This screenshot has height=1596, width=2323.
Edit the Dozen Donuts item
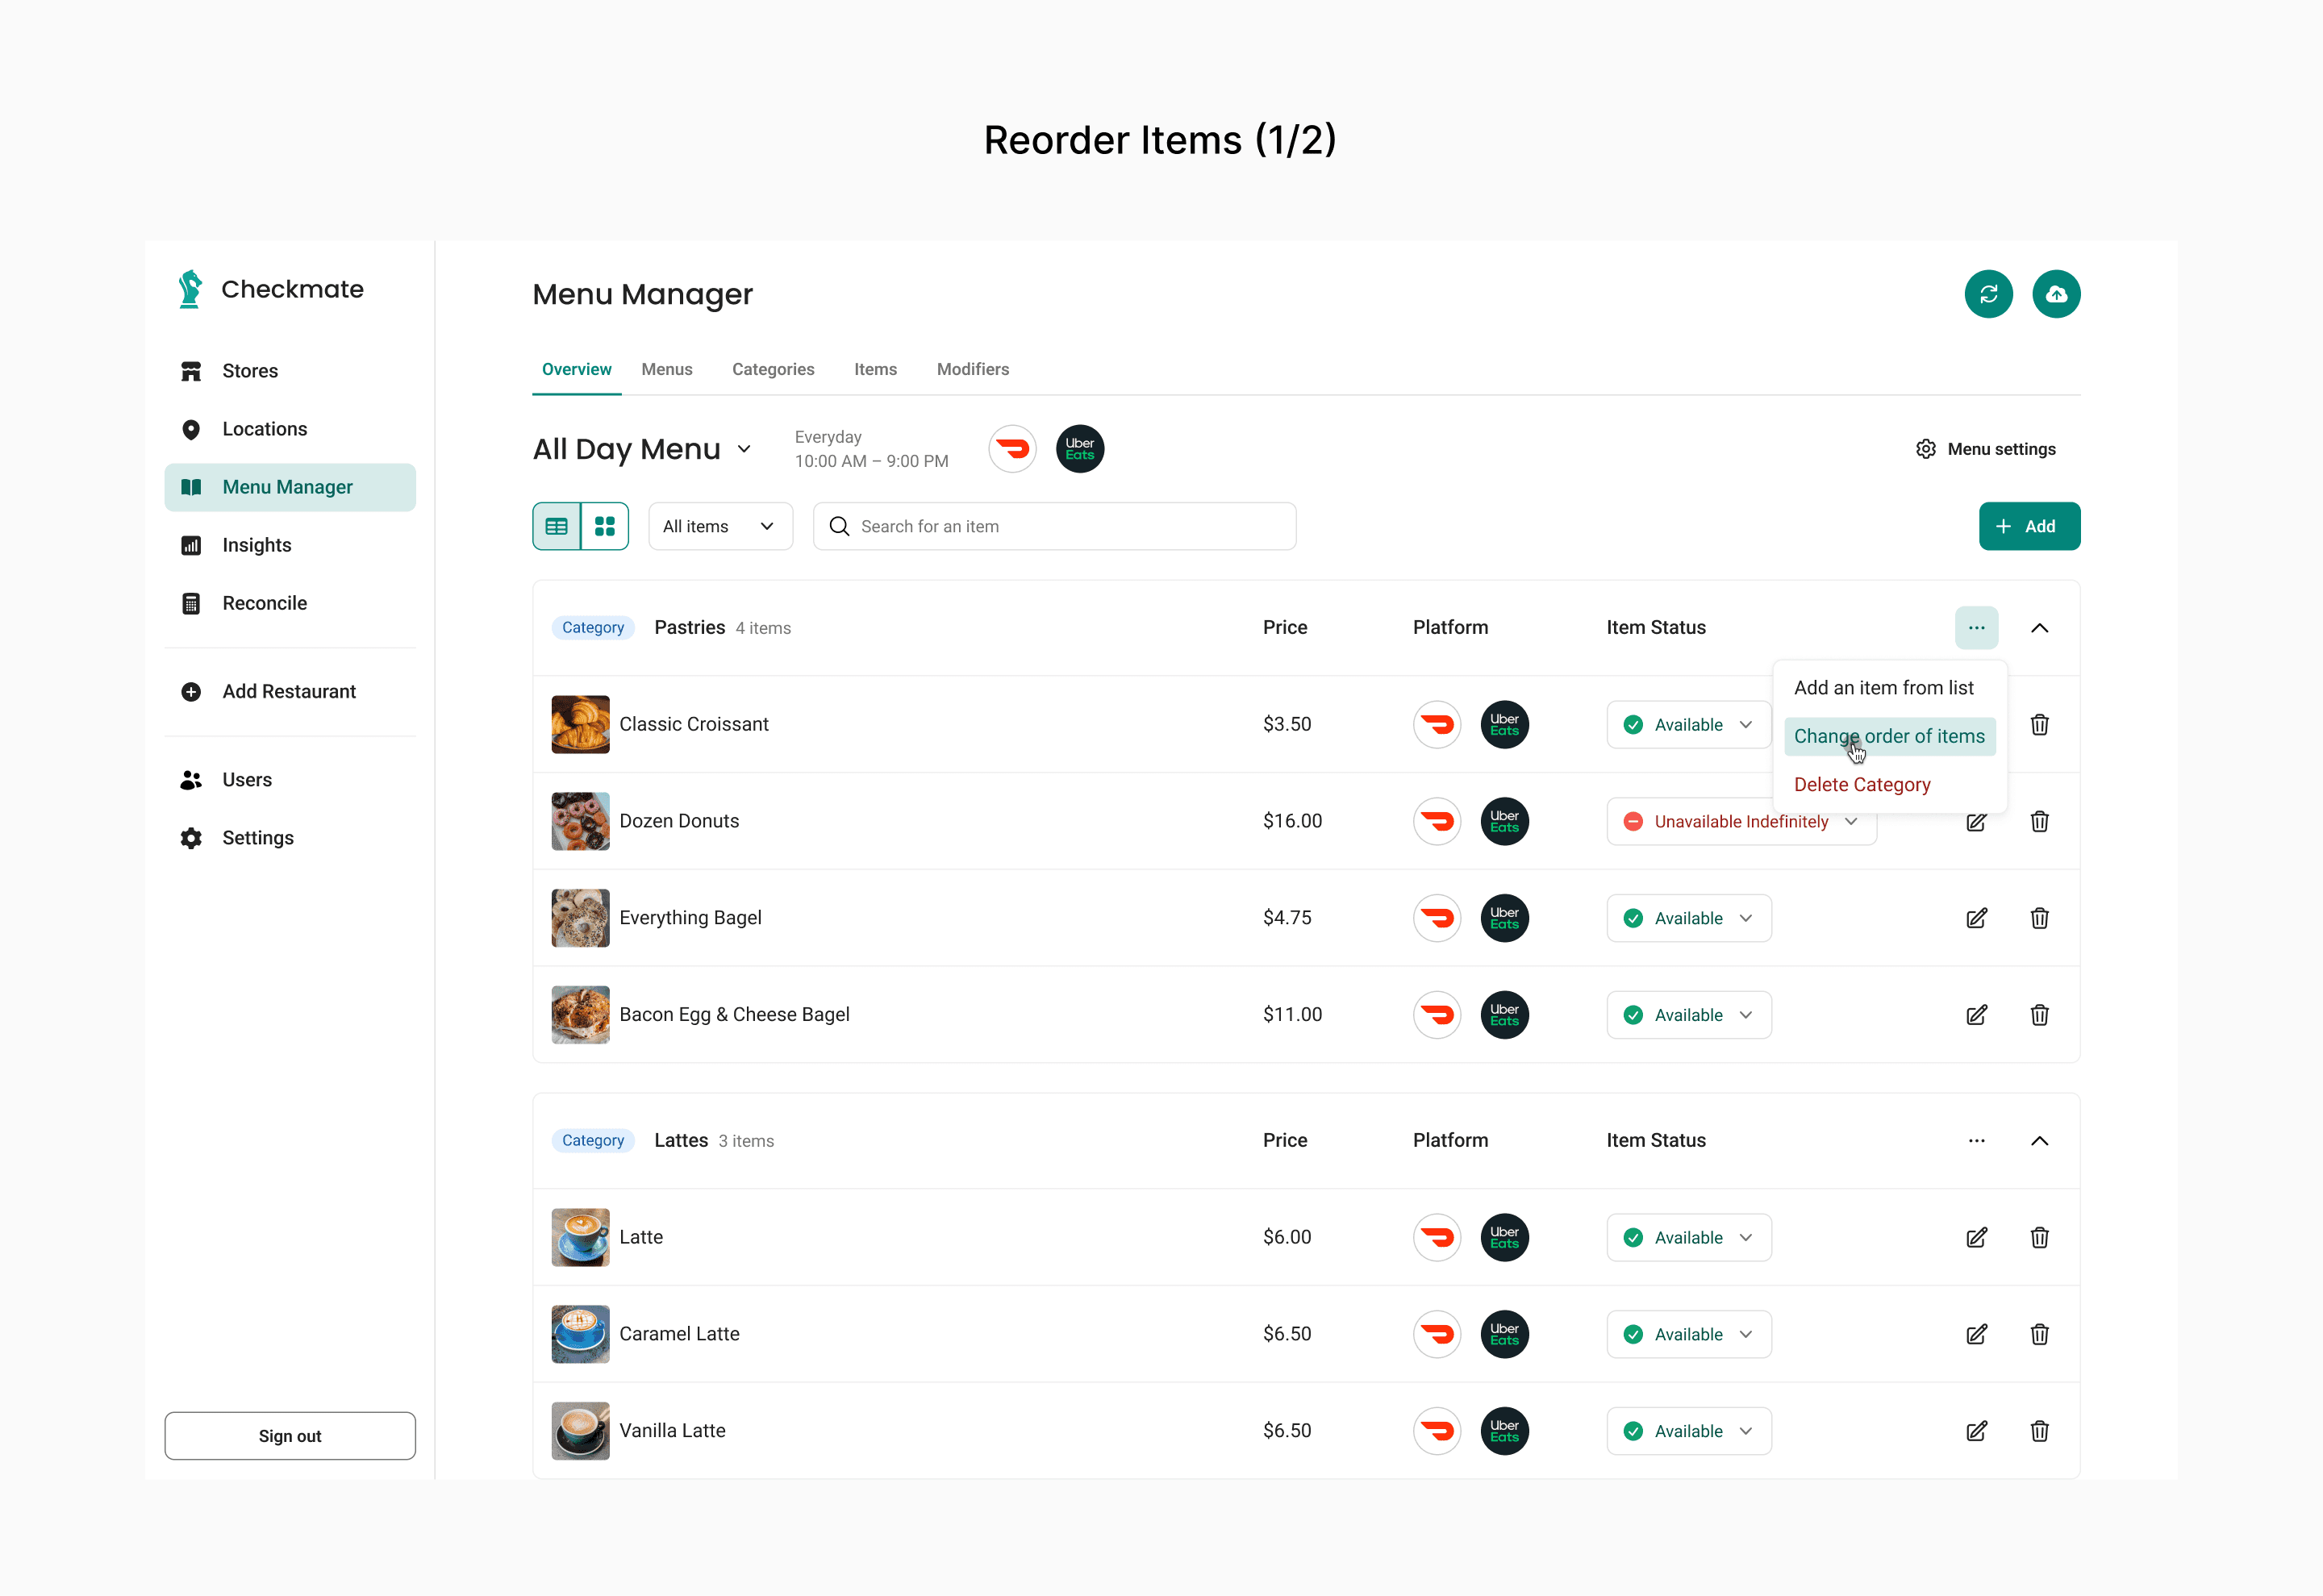click(x=1976, y=822)
